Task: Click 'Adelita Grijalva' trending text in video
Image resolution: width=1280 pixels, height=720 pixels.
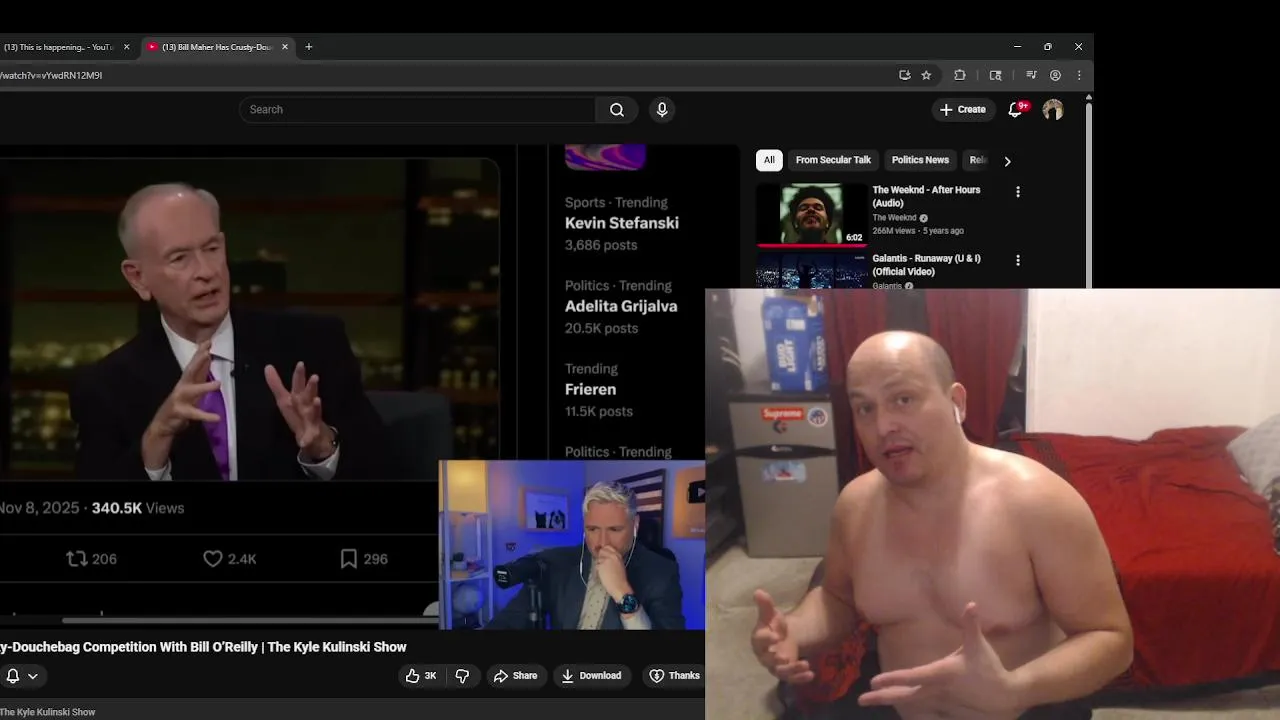Action: coord(621,306)
